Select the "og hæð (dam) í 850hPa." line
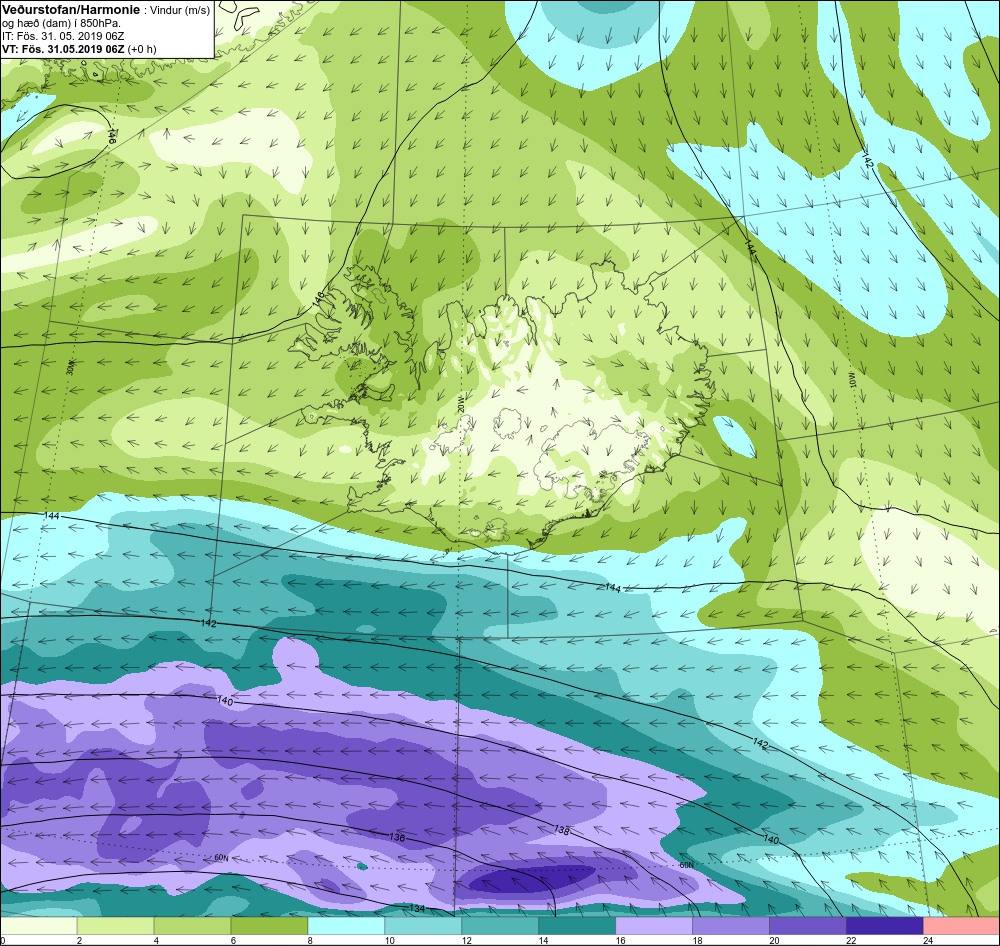 62,24
